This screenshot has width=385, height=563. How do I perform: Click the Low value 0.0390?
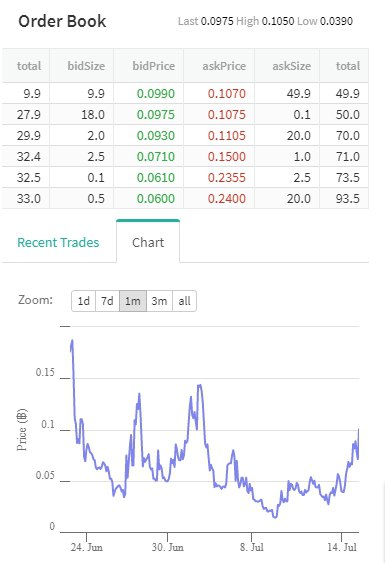click(337, 21)
